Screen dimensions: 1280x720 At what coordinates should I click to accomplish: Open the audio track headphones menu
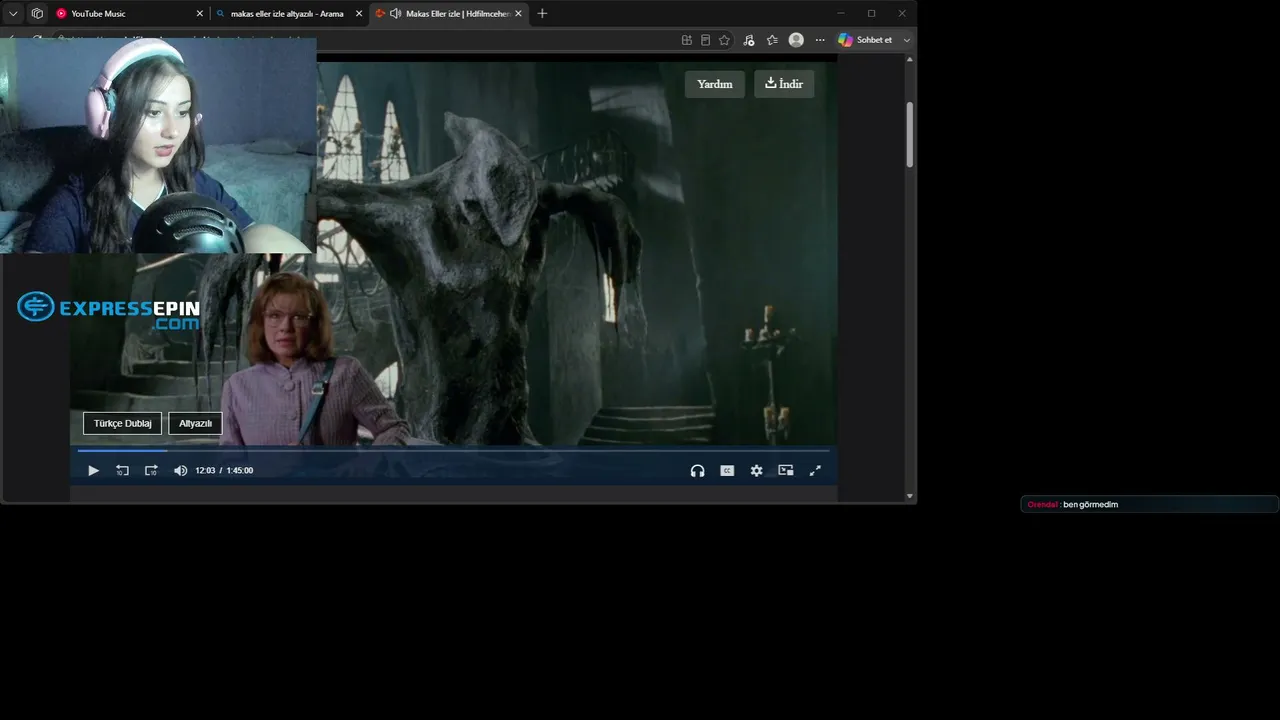click(x=697, y=471)
